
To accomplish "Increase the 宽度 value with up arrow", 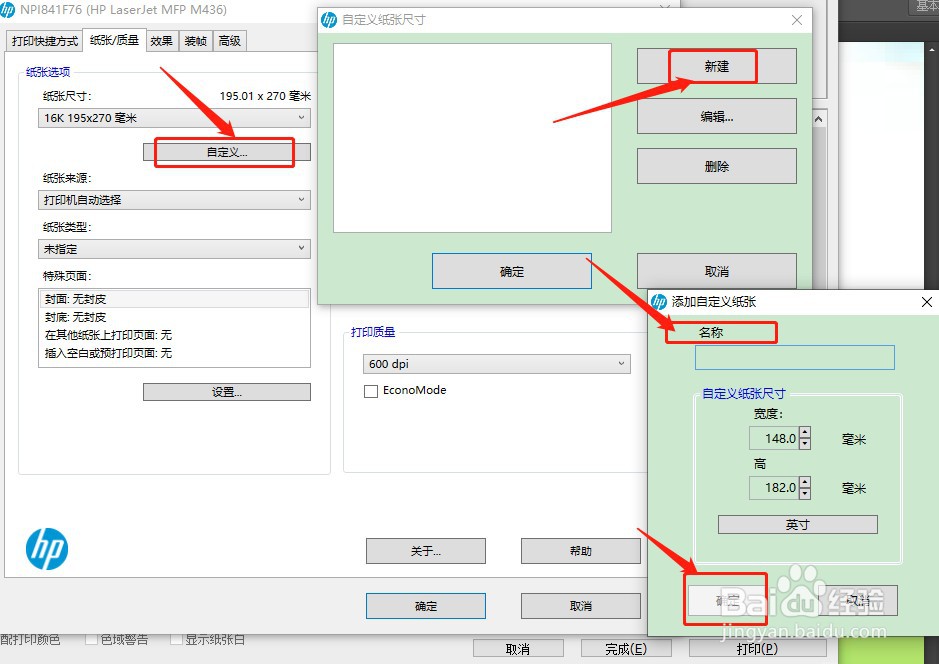I will pyautogui.click(x=805, y=433).
